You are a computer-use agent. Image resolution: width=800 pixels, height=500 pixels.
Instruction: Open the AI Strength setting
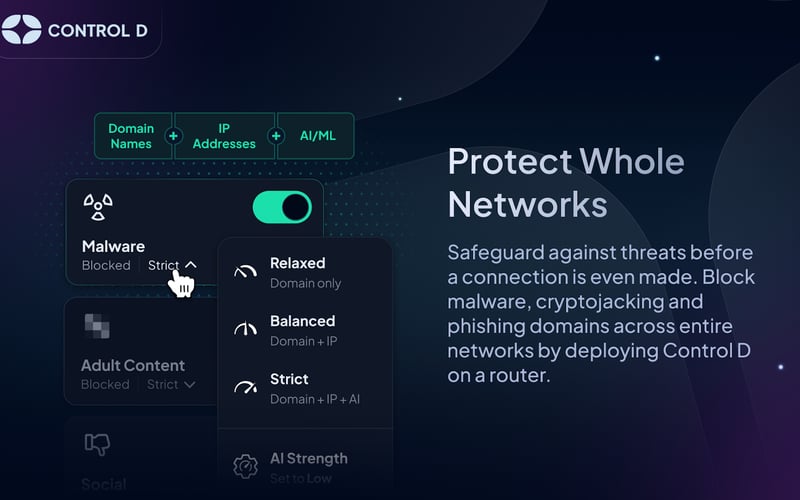[308, 464]
